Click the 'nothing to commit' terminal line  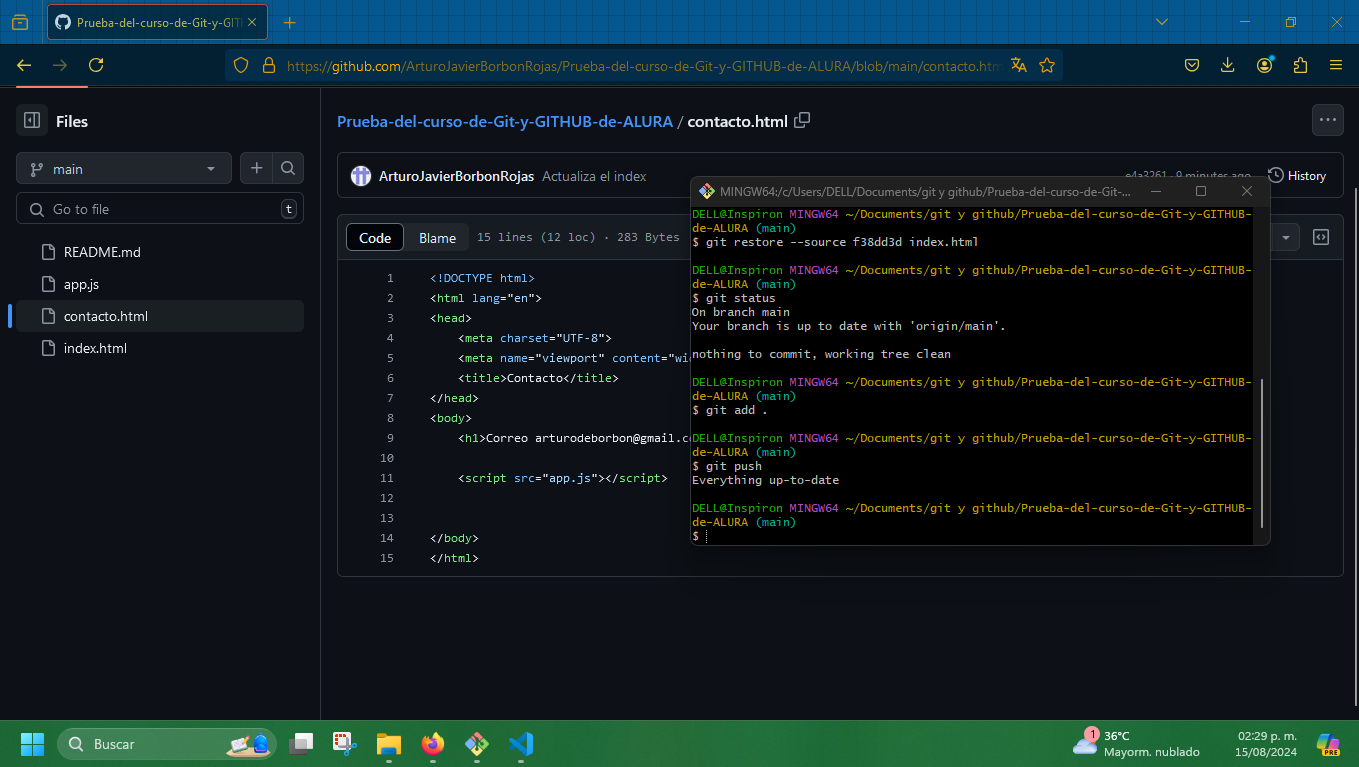click(821, 354)
